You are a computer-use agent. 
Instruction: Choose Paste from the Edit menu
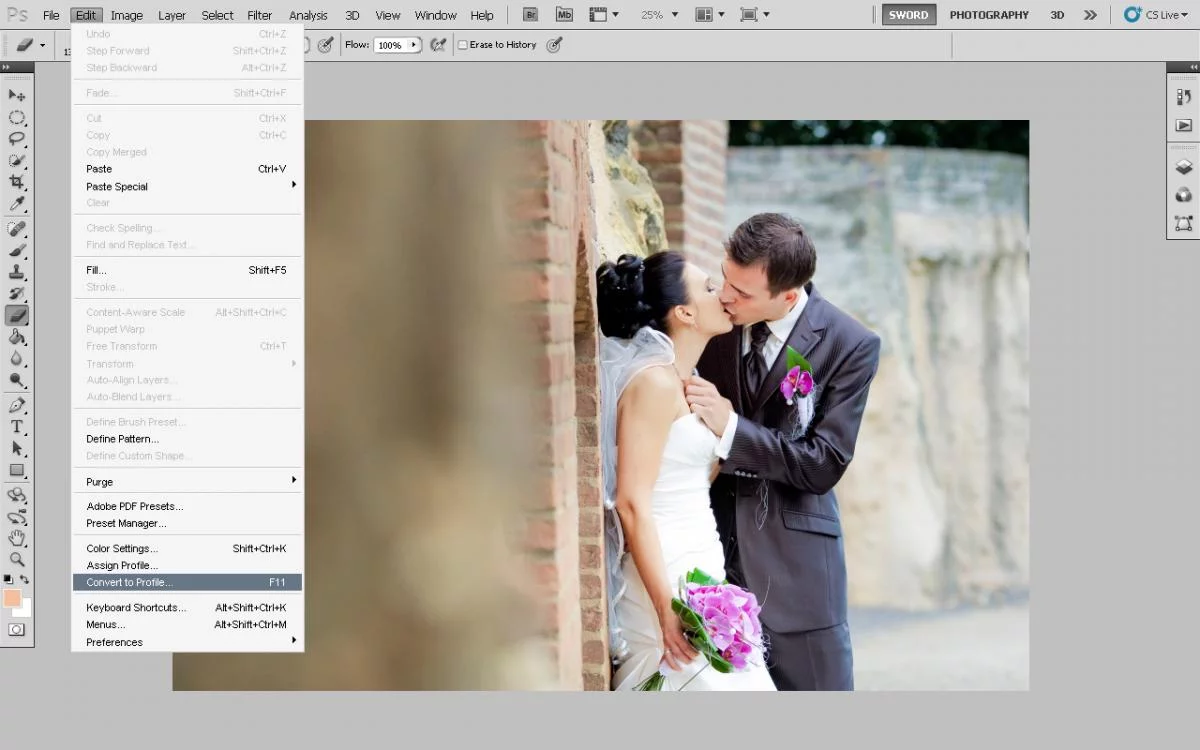coord(187,169)
